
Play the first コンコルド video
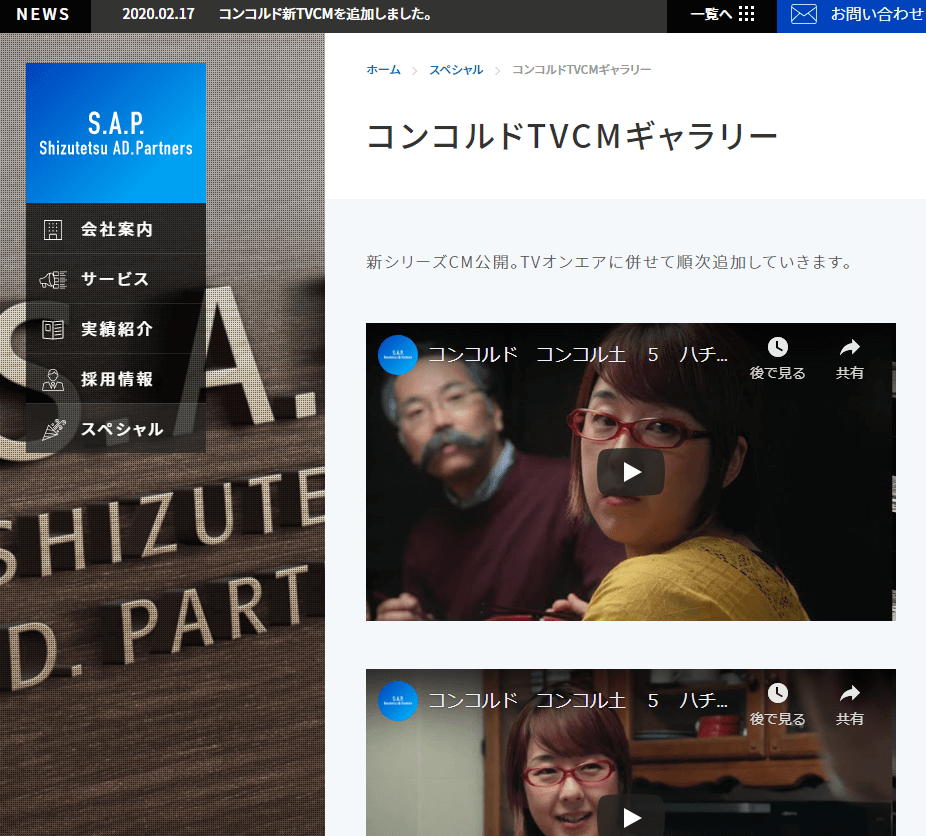point(631,472)
